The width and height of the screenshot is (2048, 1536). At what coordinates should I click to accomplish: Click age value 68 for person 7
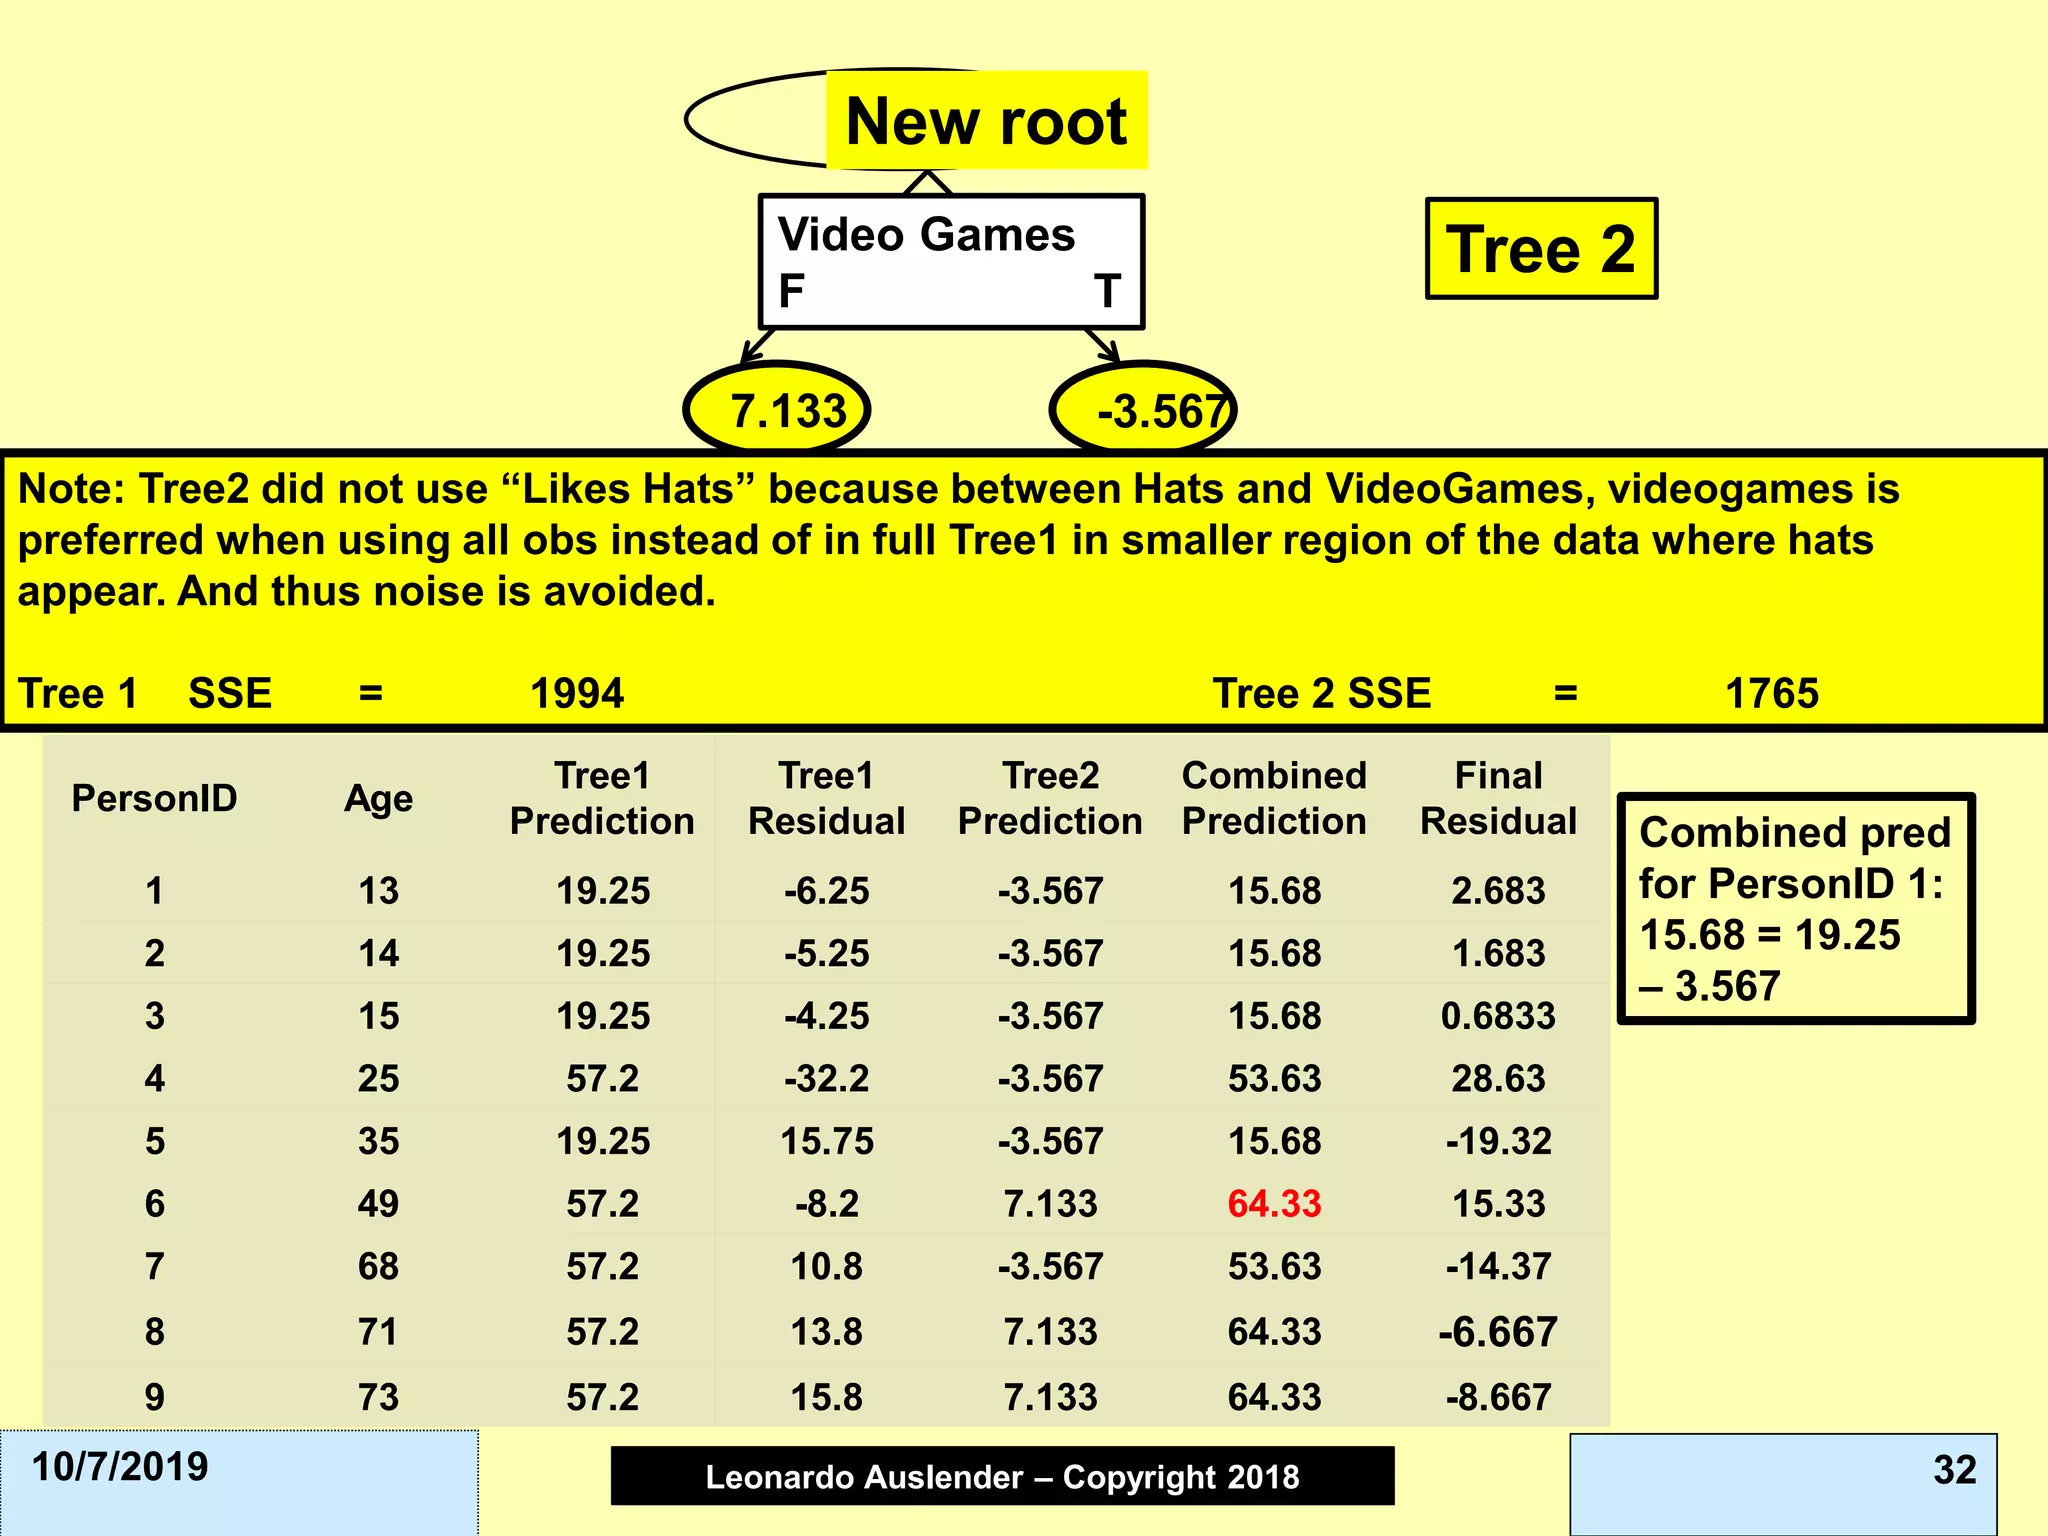378,1266
